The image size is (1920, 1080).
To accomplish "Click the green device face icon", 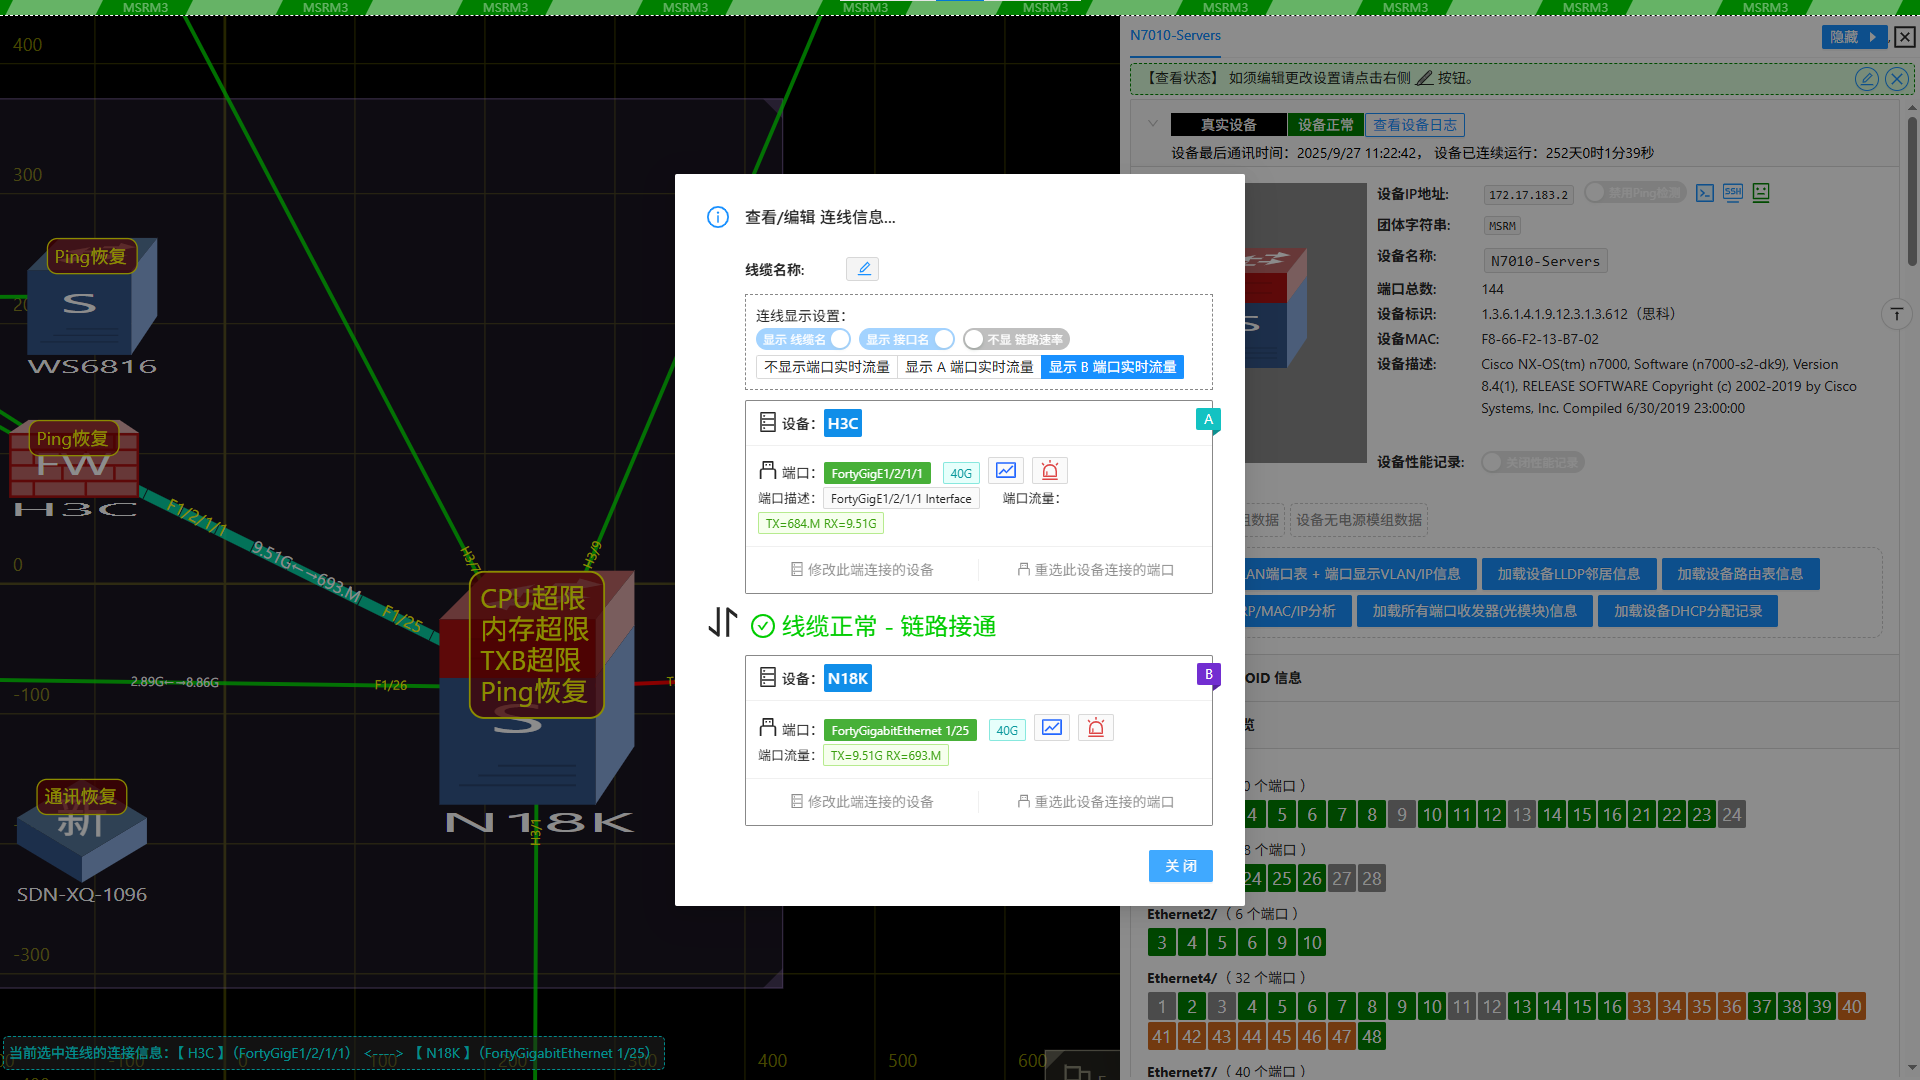I will coord(1761,193).
